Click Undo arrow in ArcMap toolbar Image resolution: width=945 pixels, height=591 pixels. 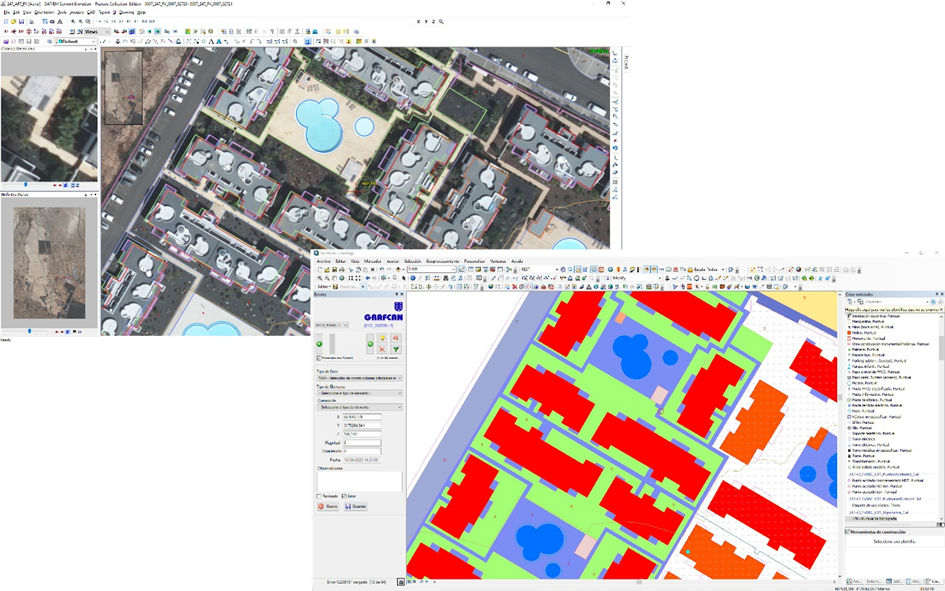(381, 269)
